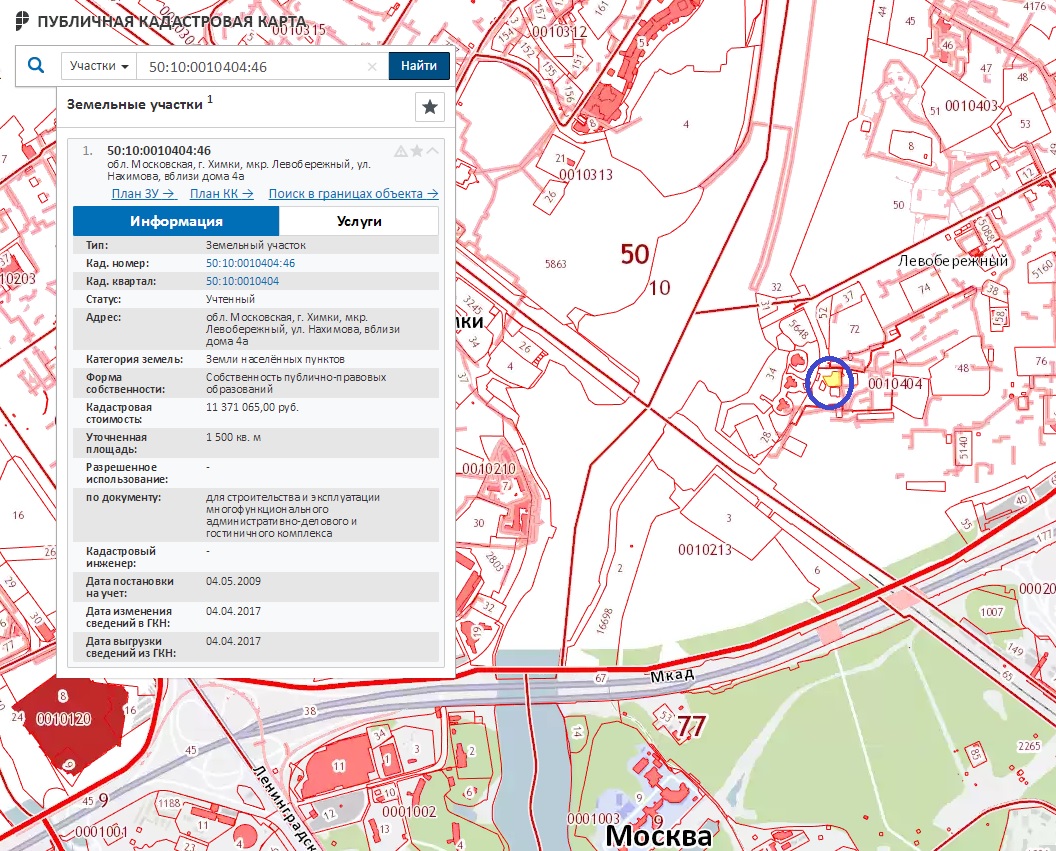Open cadastral number link 50:10:0010404:46
Screen dimensions: 1056x851
(250, 263)
